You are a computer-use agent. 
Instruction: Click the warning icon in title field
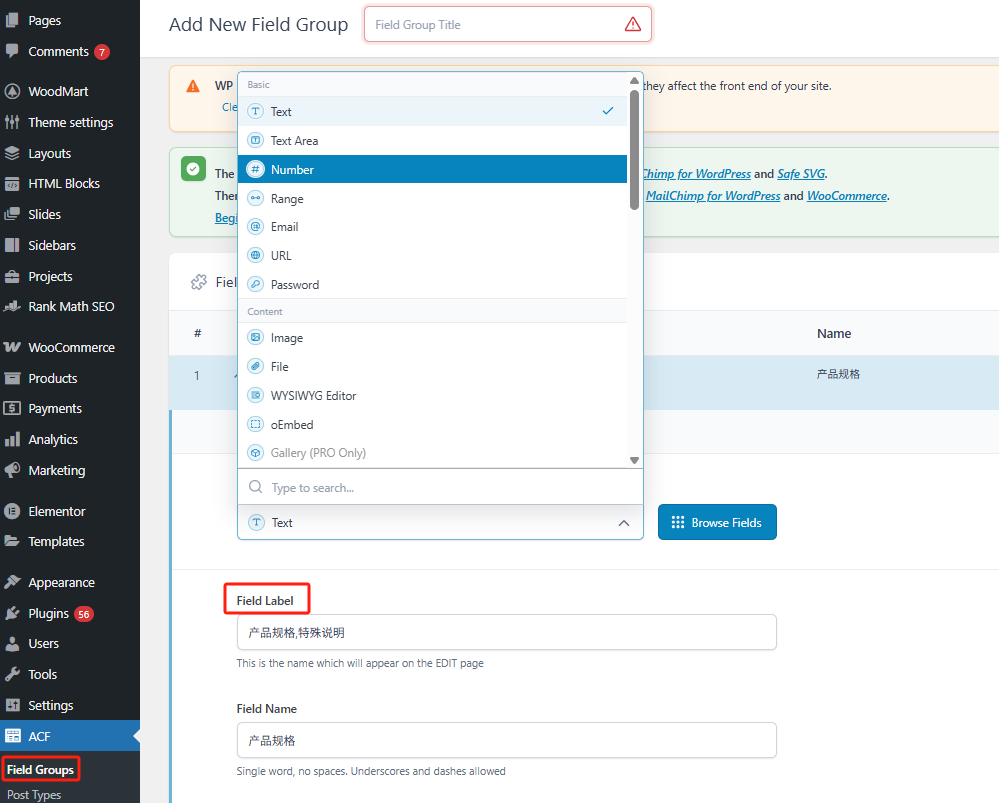pyautogui.click(x=633, y=24)
